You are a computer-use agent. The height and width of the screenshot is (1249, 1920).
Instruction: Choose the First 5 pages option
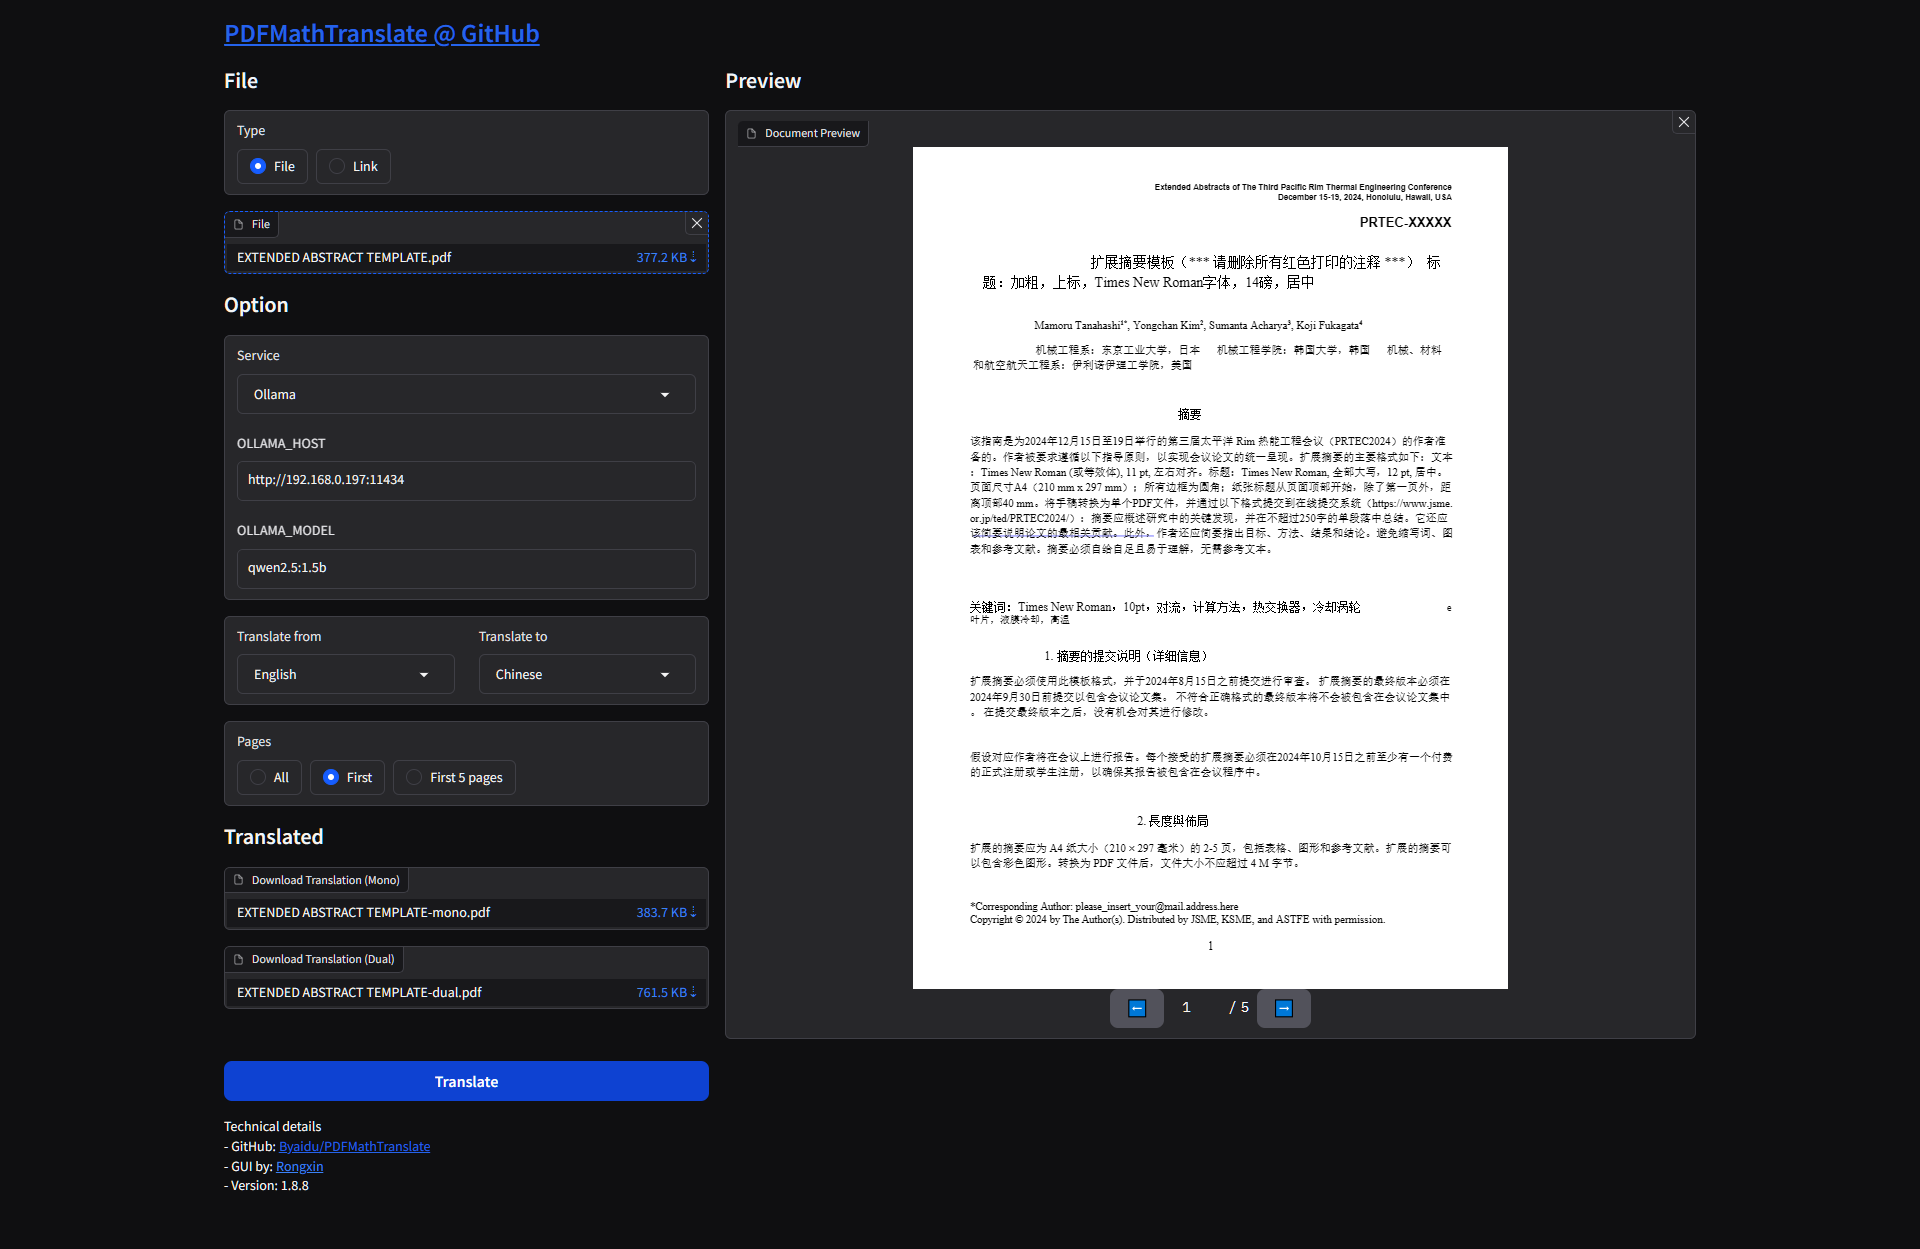(x=415, y=778)
